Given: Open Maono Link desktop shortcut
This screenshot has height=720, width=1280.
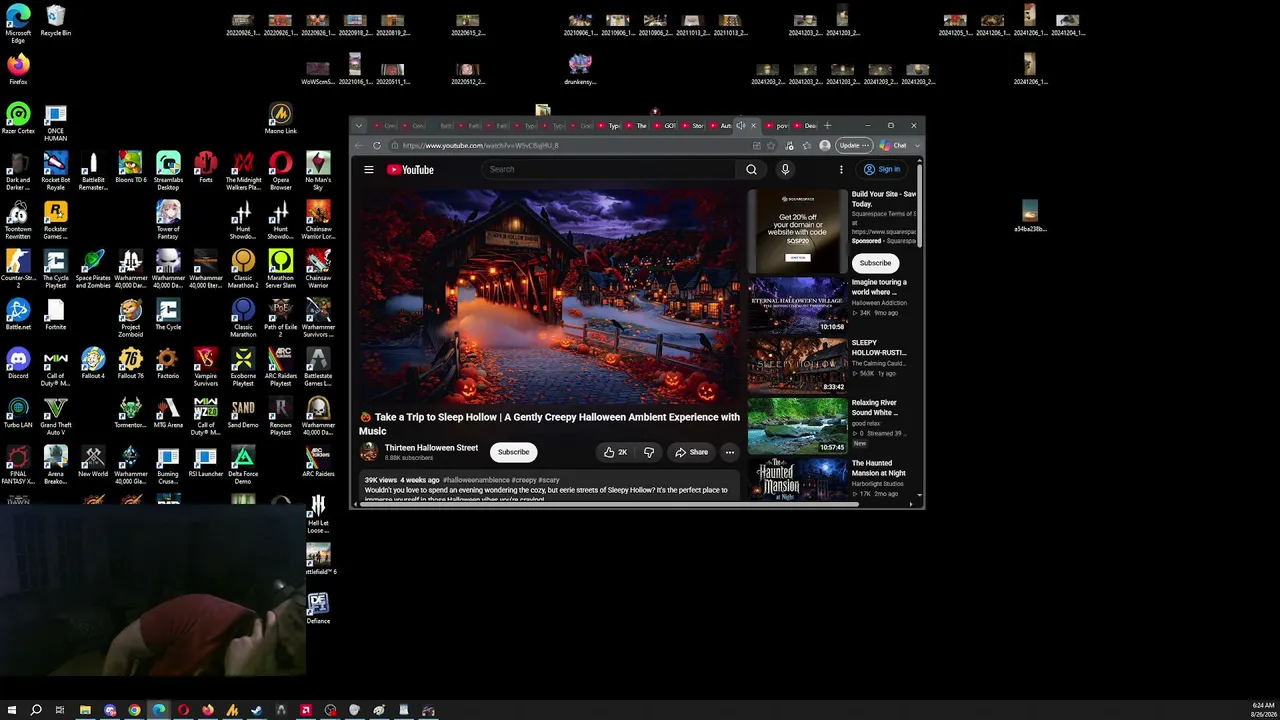Looking at the screenshot, I should (x=281, y=119).
